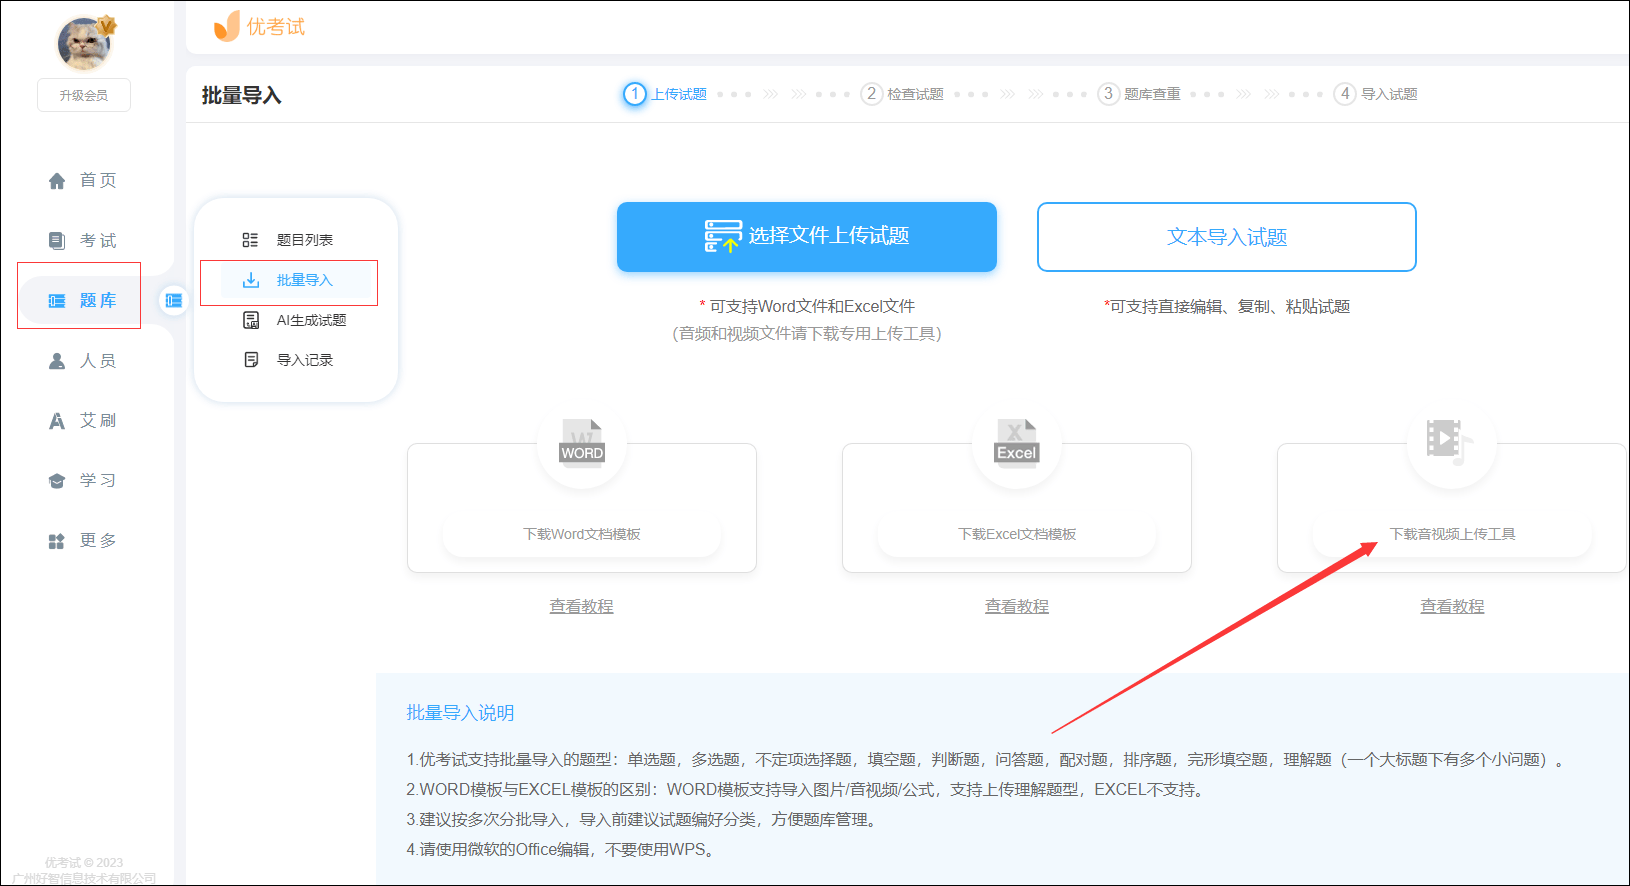
Task: Click the step 4 circle in the progress bar
Action: [x=1345, y=94]
